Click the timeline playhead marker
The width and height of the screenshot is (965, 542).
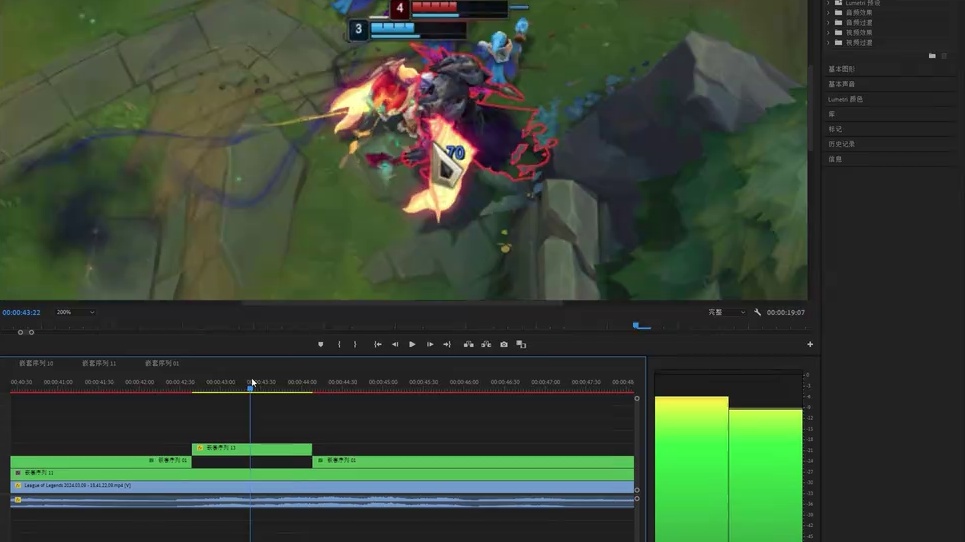point(250,388)
